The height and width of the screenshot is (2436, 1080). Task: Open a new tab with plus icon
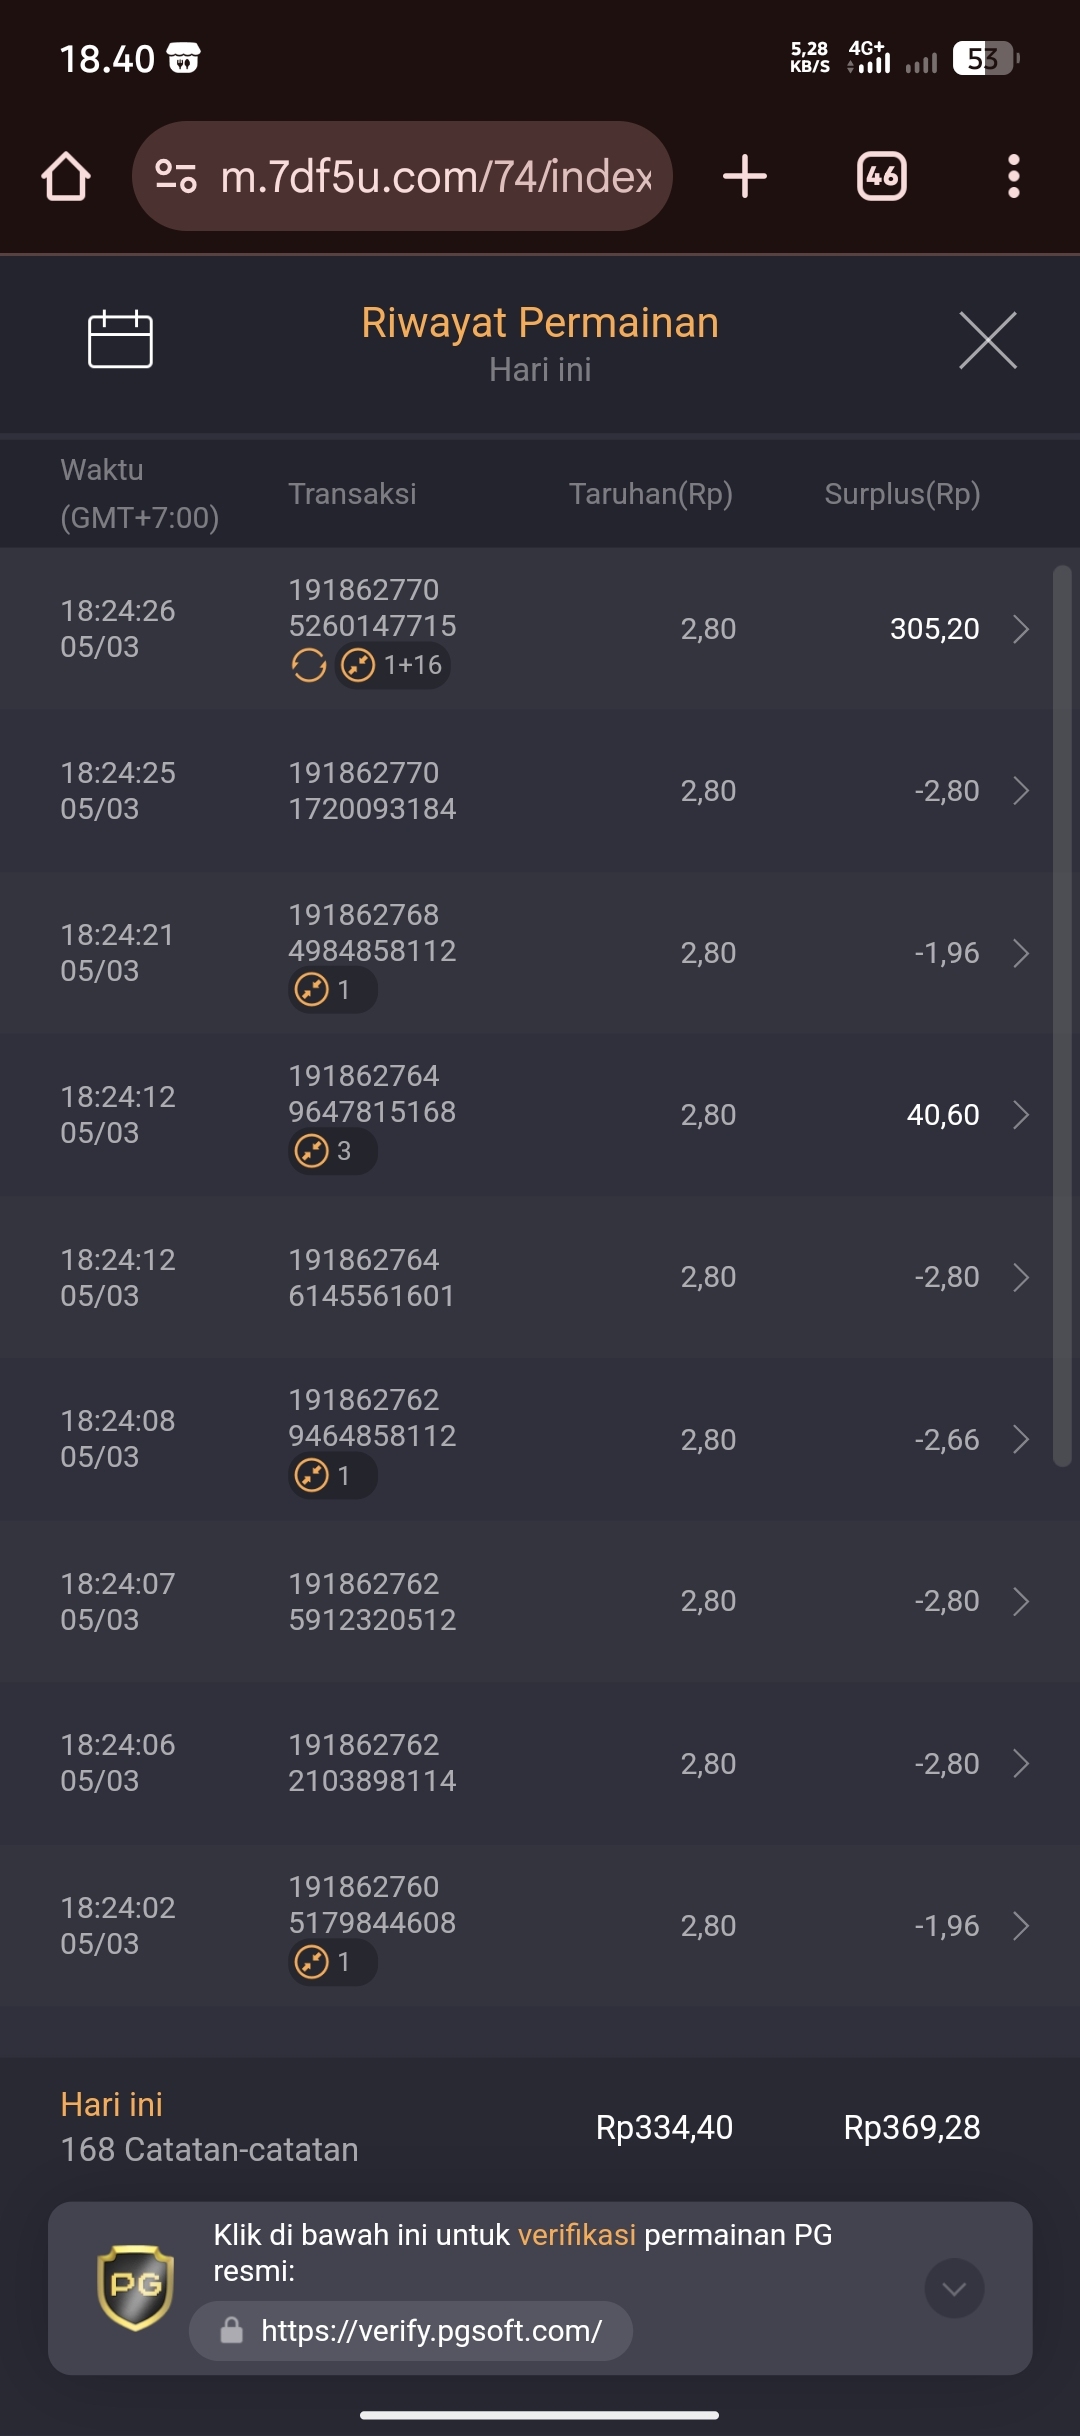coord(745,176)
